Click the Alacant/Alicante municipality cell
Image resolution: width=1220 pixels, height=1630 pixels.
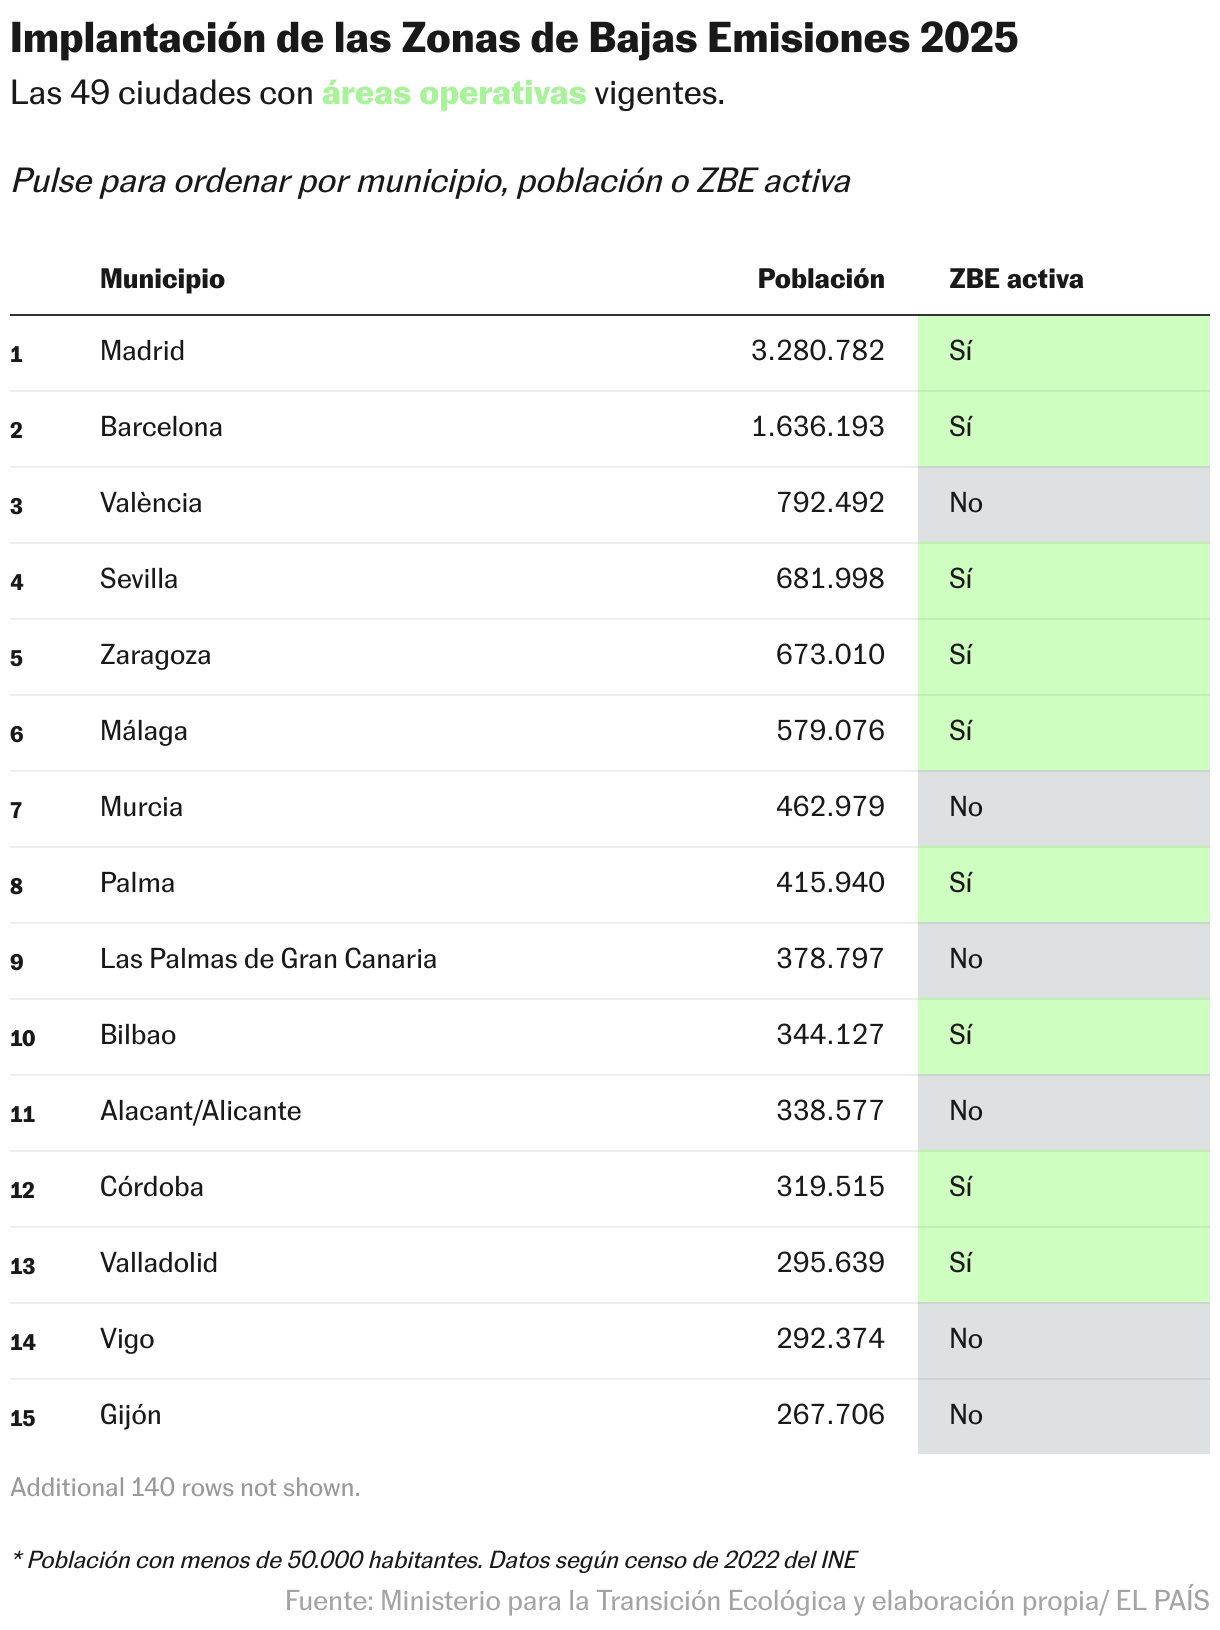pyautogui.click(x=200, y=1111)
